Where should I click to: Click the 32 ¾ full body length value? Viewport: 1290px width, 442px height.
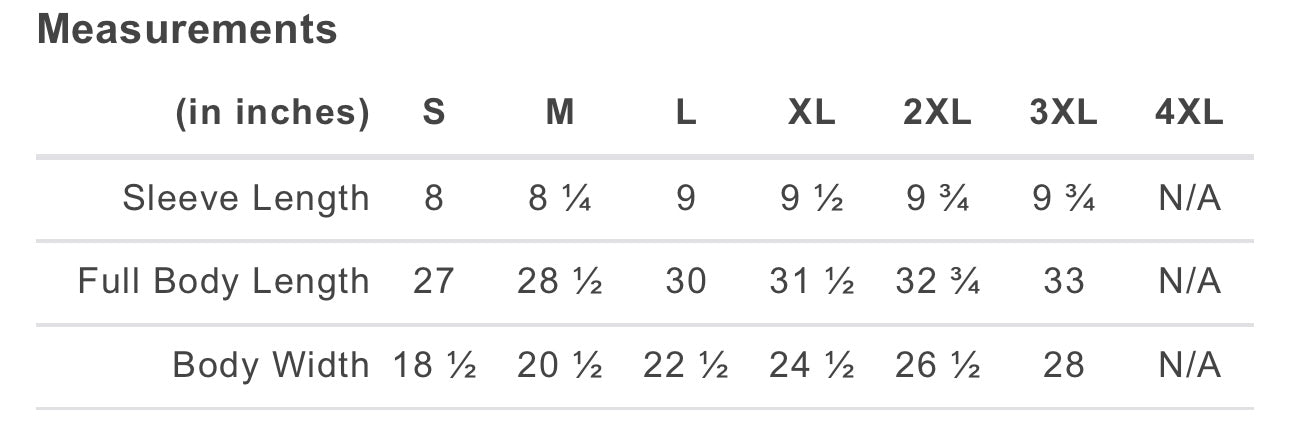point(937,282)
